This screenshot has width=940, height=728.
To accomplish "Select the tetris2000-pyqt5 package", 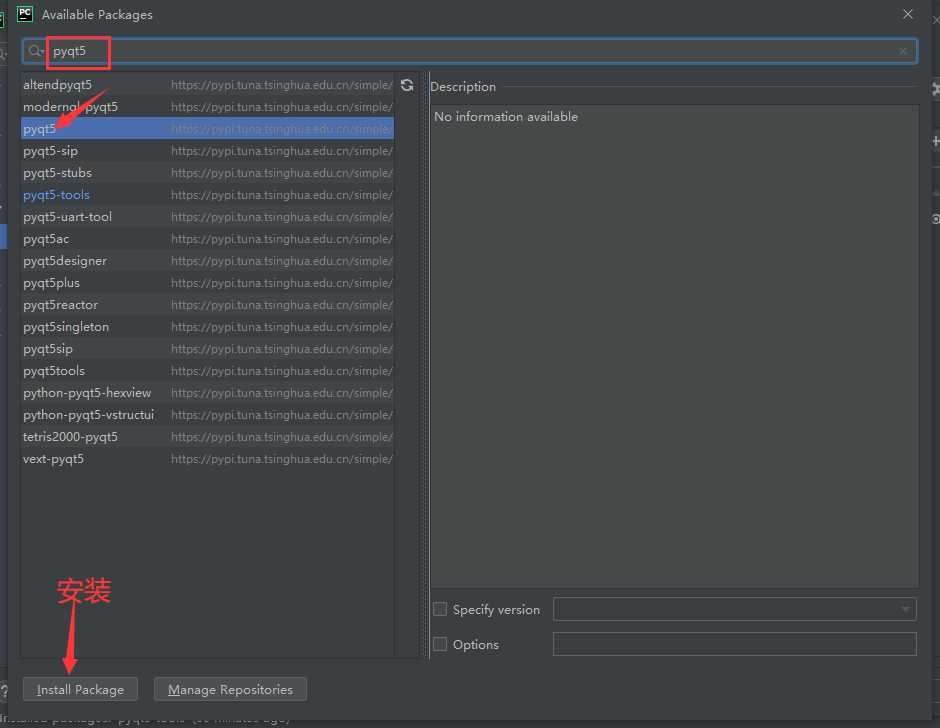I will pyautogui.click(x=207, y=437).
